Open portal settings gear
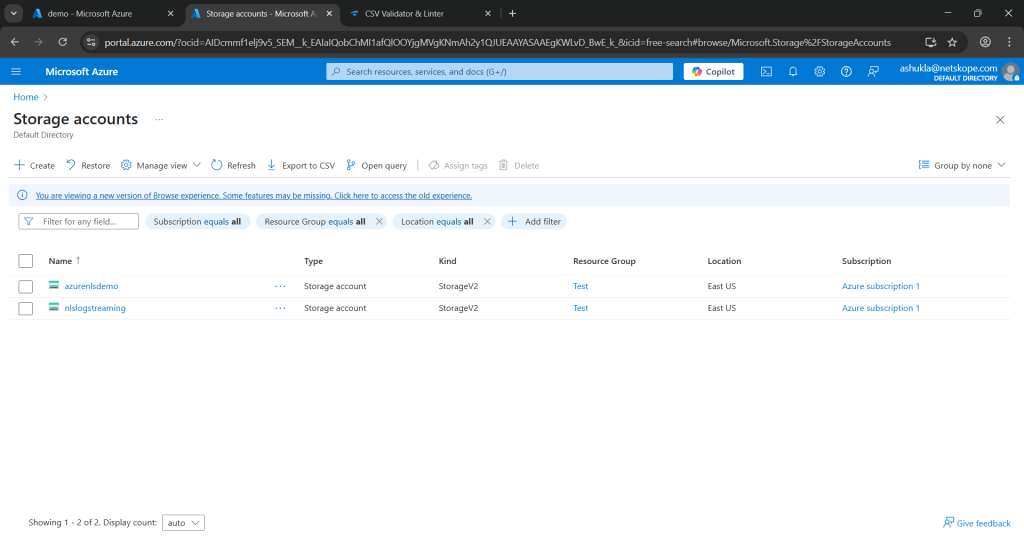Viewport: 1024px width, 544px height. (820, 72)
